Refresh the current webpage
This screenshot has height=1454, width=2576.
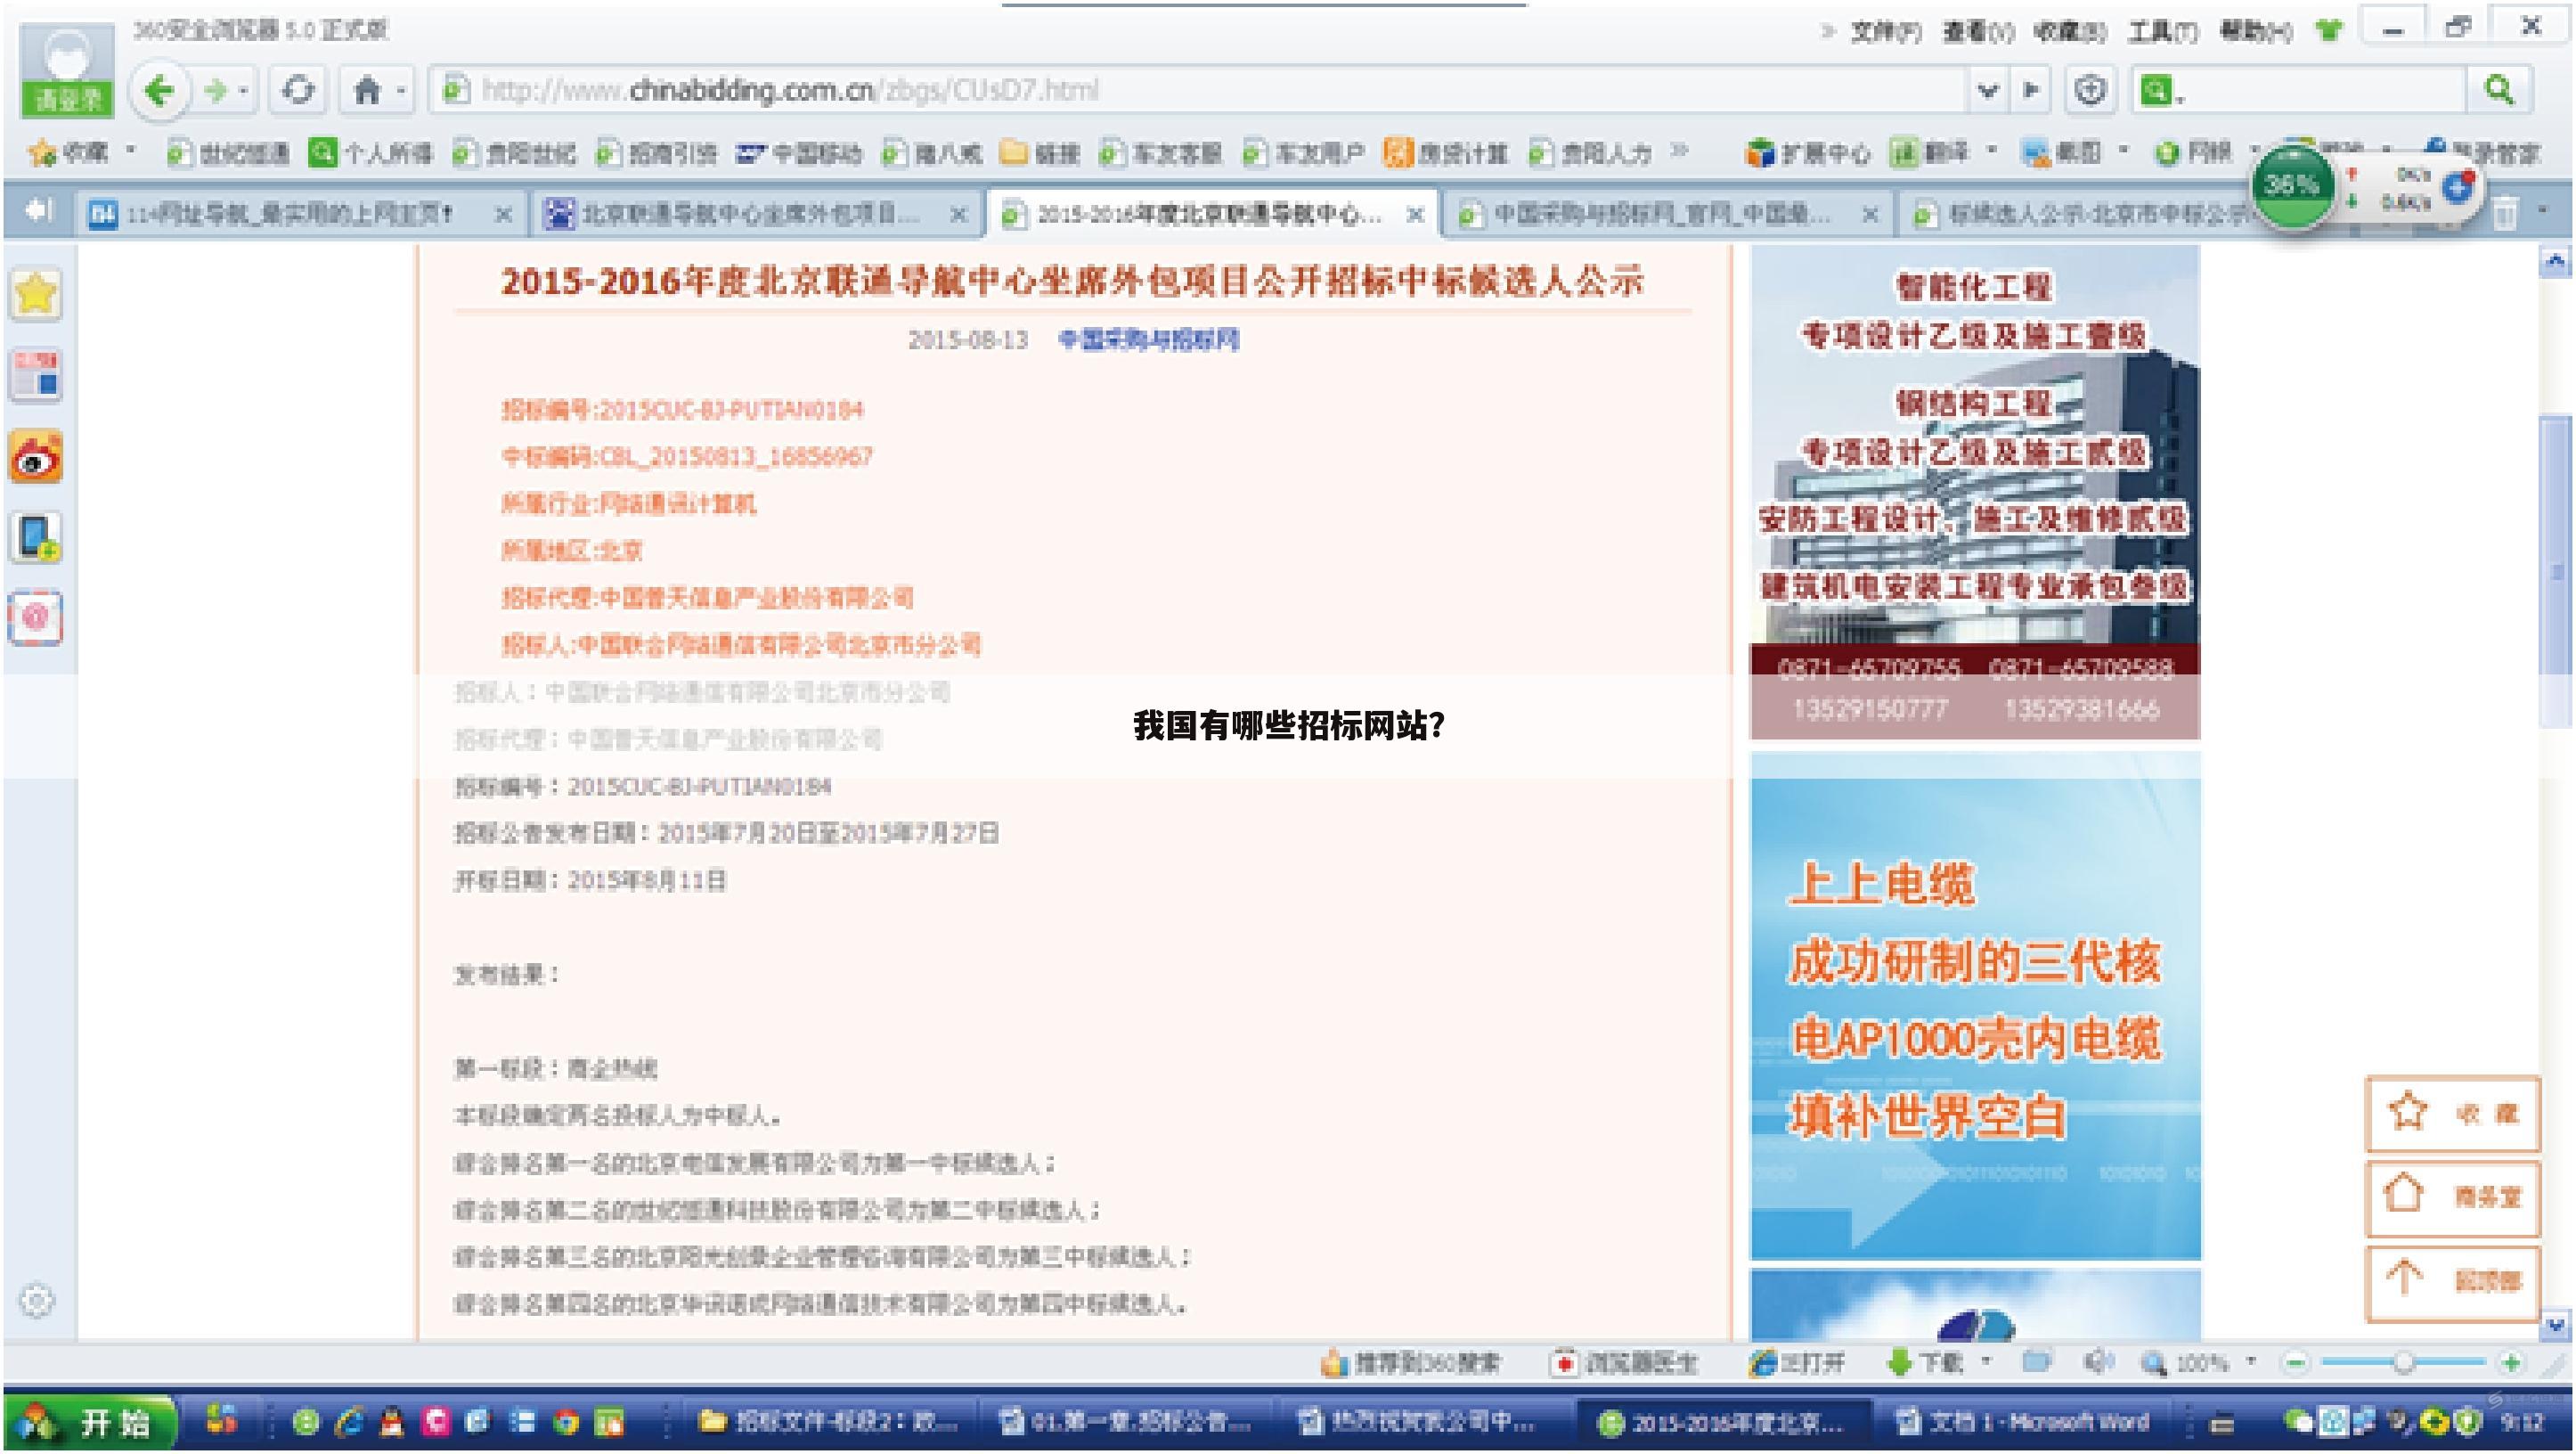tap(299, 90)
